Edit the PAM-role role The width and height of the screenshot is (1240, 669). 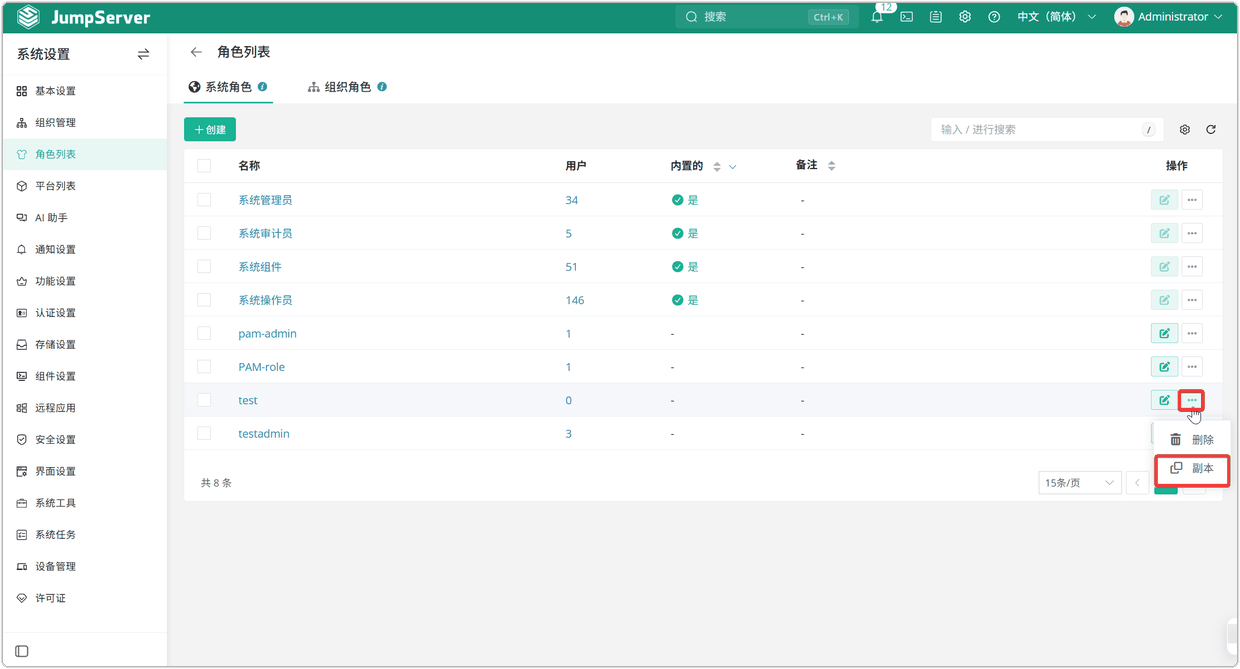click(1164, 367)
